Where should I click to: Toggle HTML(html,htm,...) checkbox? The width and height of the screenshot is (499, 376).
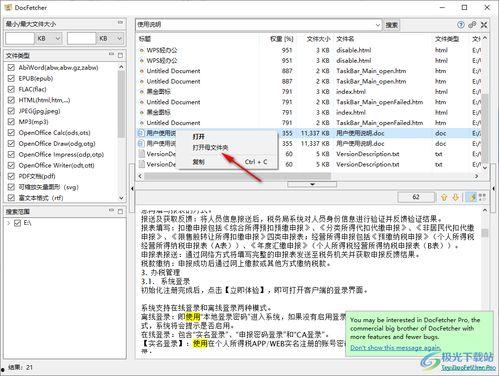11,100
